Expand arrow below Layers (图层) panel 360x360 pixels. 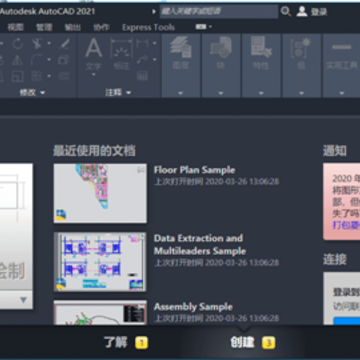(x=181, y=93)
